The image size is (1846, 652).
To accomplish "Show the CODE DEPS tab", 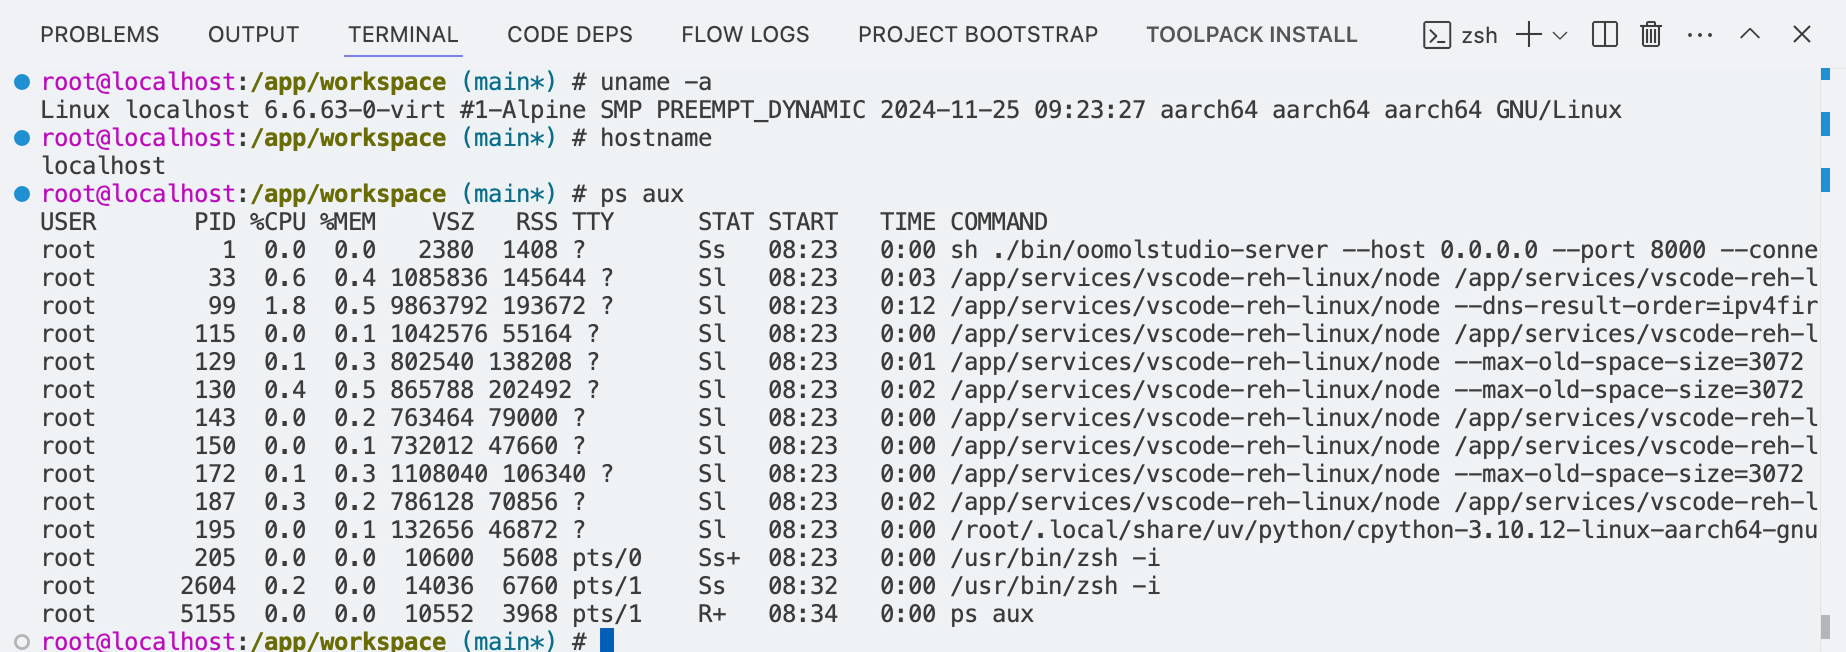I will [x=570, y=35].
